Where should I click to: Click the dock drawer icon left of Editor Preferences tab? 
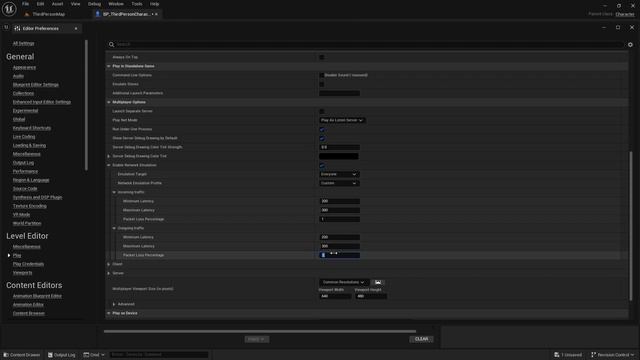(6, 28)
